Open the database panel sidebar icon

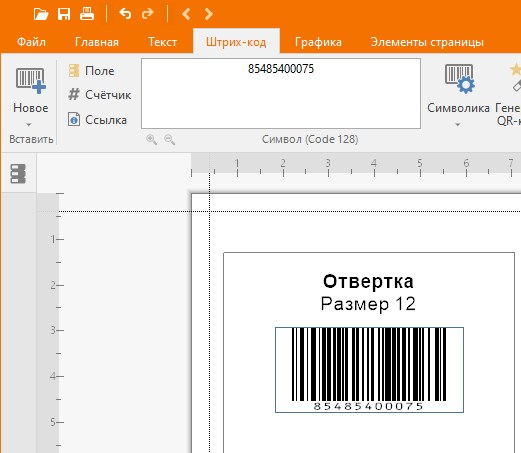tap(18, 174)
